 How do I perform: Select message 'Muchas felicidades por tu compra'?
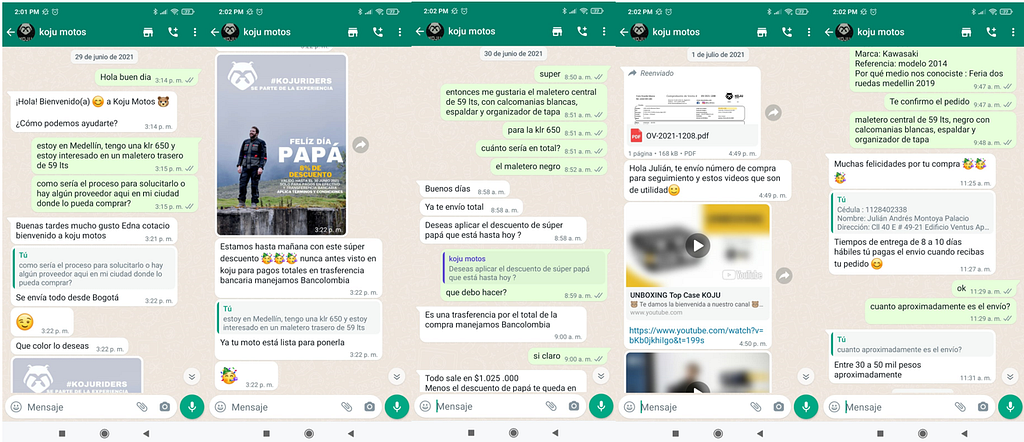[x=912, y=170]
